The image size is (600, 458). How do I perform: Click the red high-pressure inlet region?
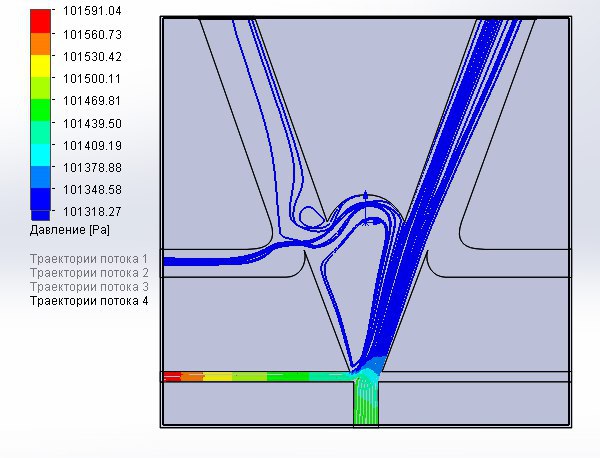[x=172, y=377]
